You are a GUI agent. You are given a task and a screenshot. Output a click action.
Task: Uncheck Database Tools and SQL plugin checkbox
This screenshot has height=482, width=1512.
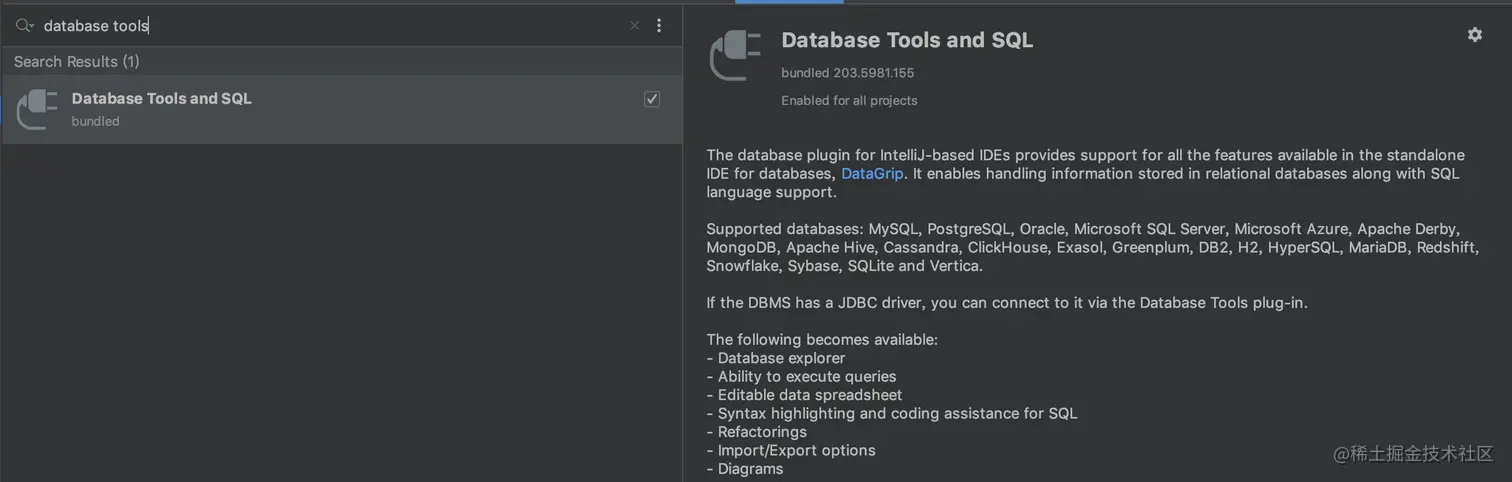[652, 99]
